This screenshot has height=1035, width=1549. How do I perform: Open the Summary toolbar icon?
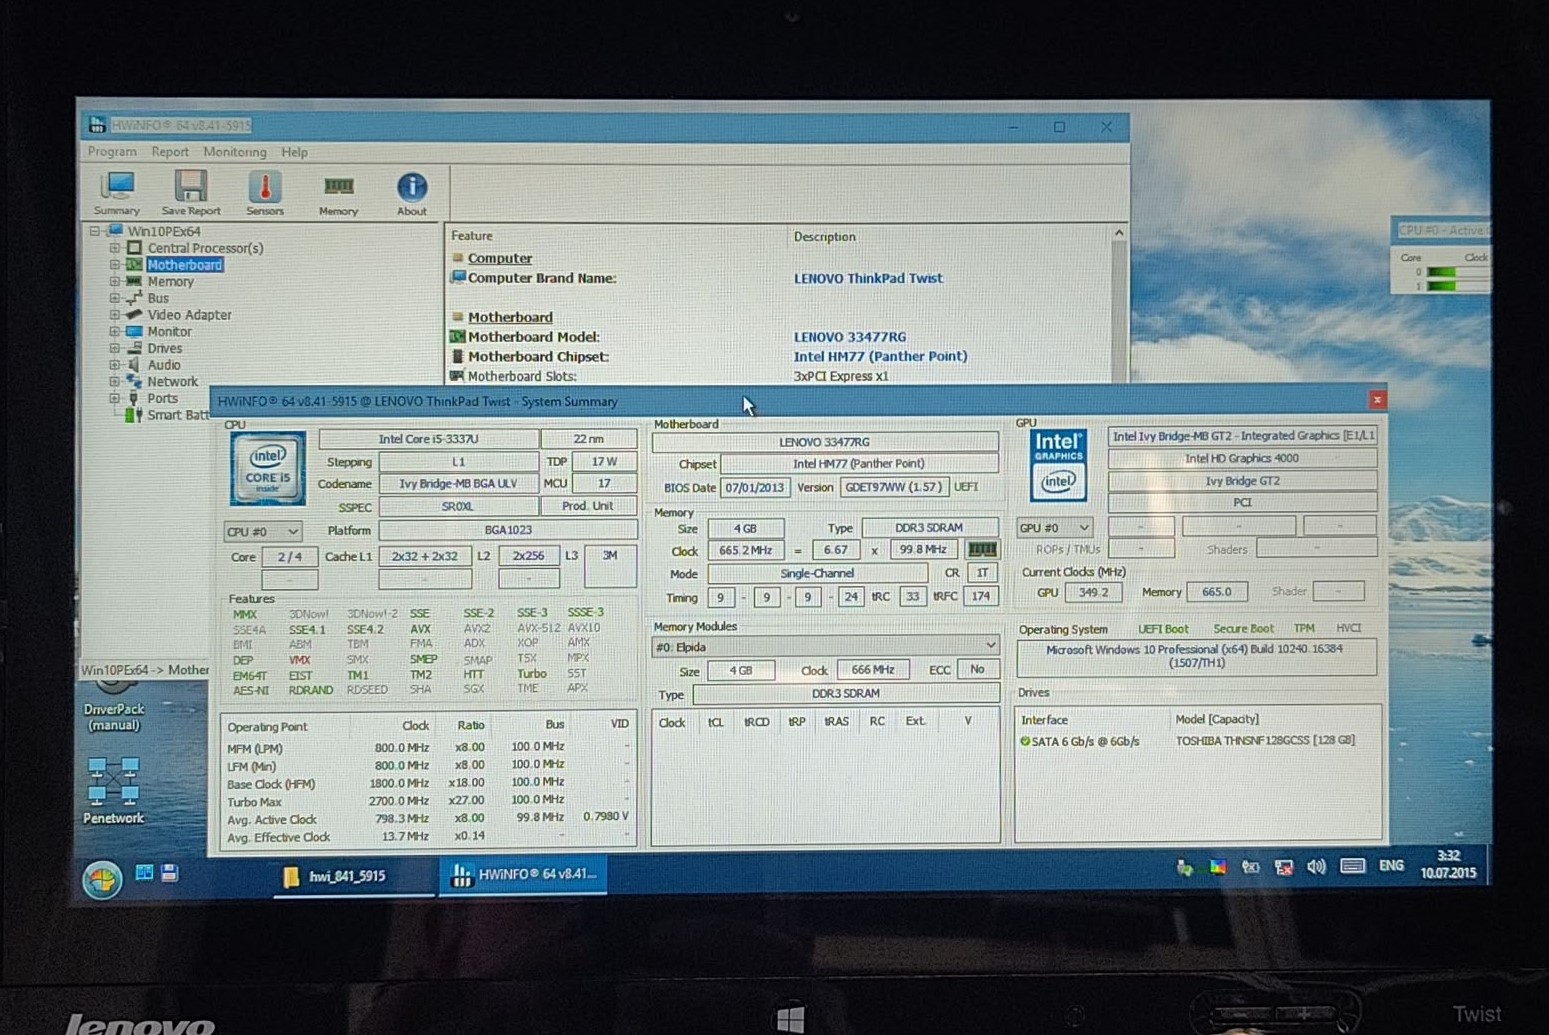117,193
